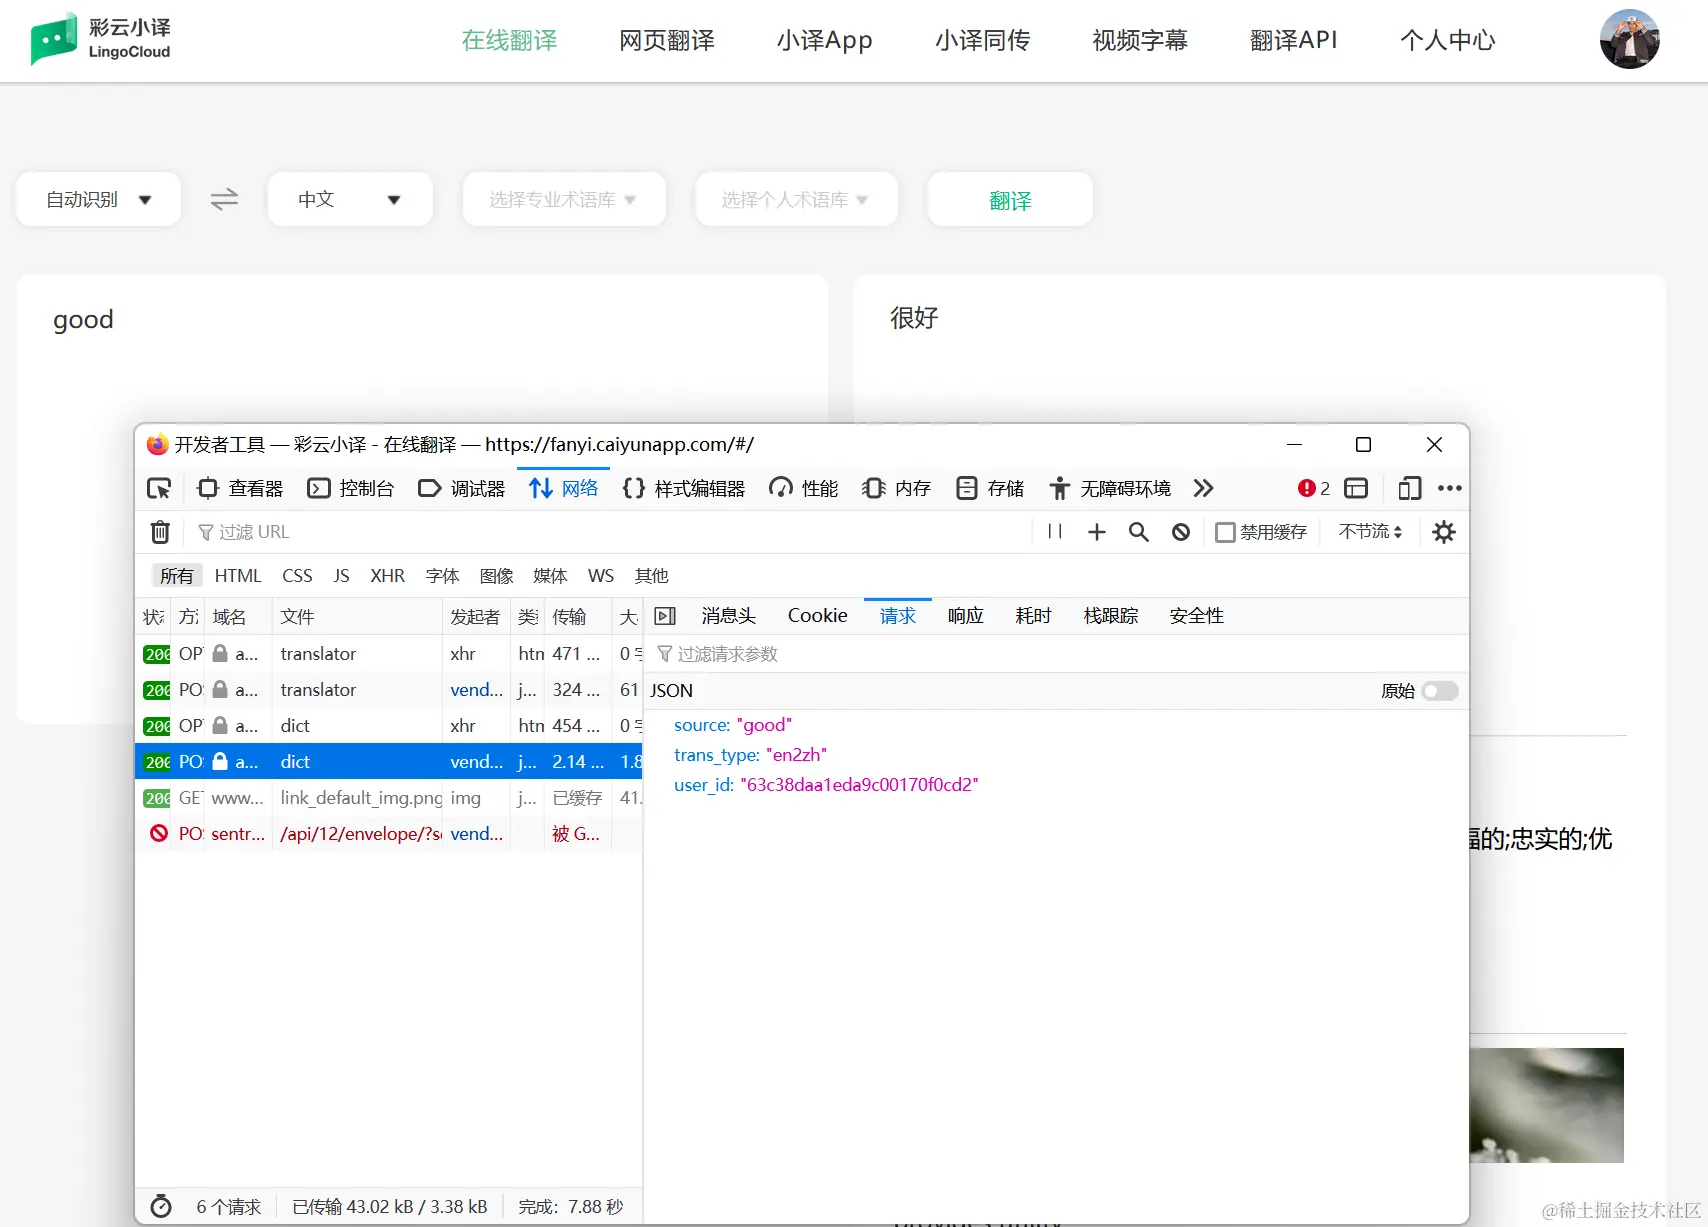Show more devtools tabs chevron
Image resolution: width=1708 pixels, height=1227 pixels.
tap(1203, 488)
